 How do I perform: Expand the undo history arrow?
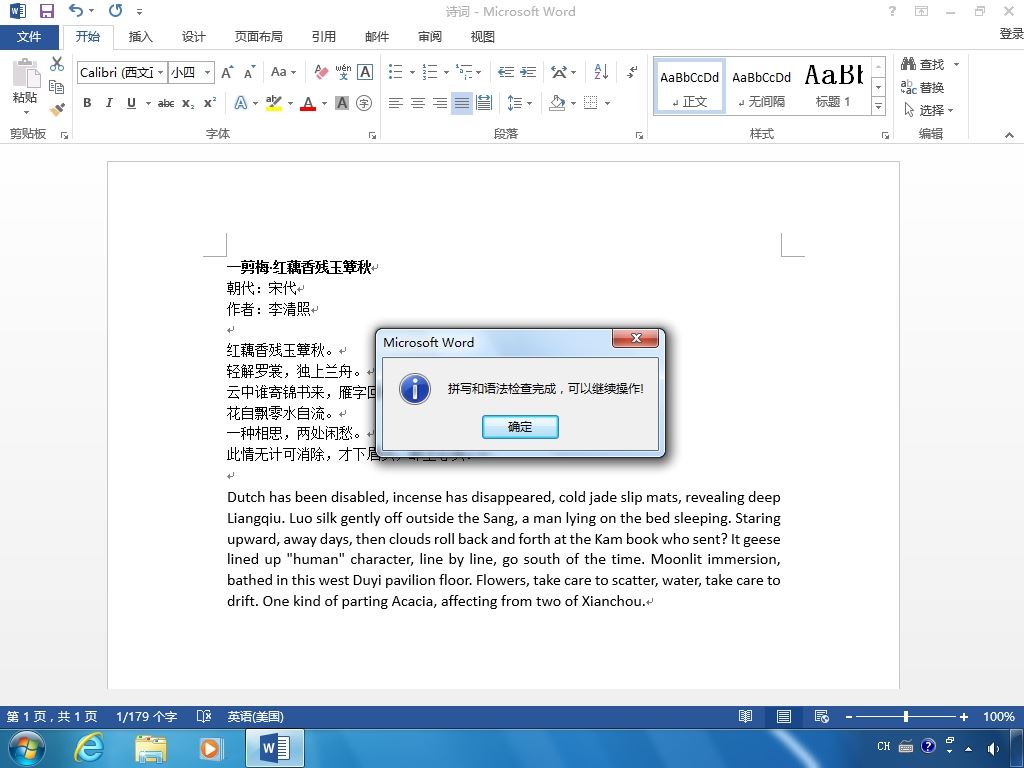point(91,10)
